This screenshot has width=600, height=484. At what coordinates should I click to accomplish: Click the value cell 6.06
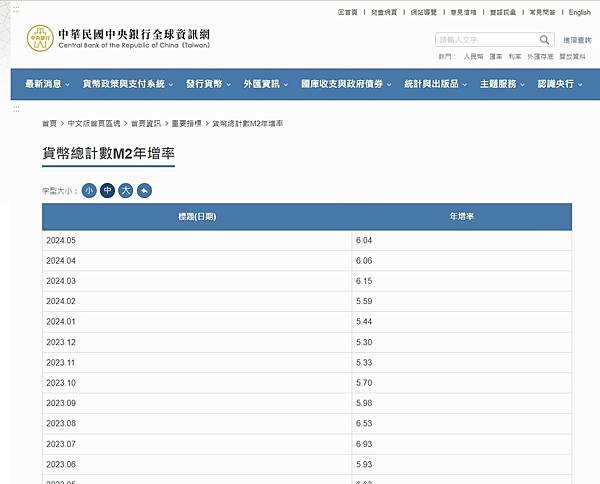pos(461,261)
